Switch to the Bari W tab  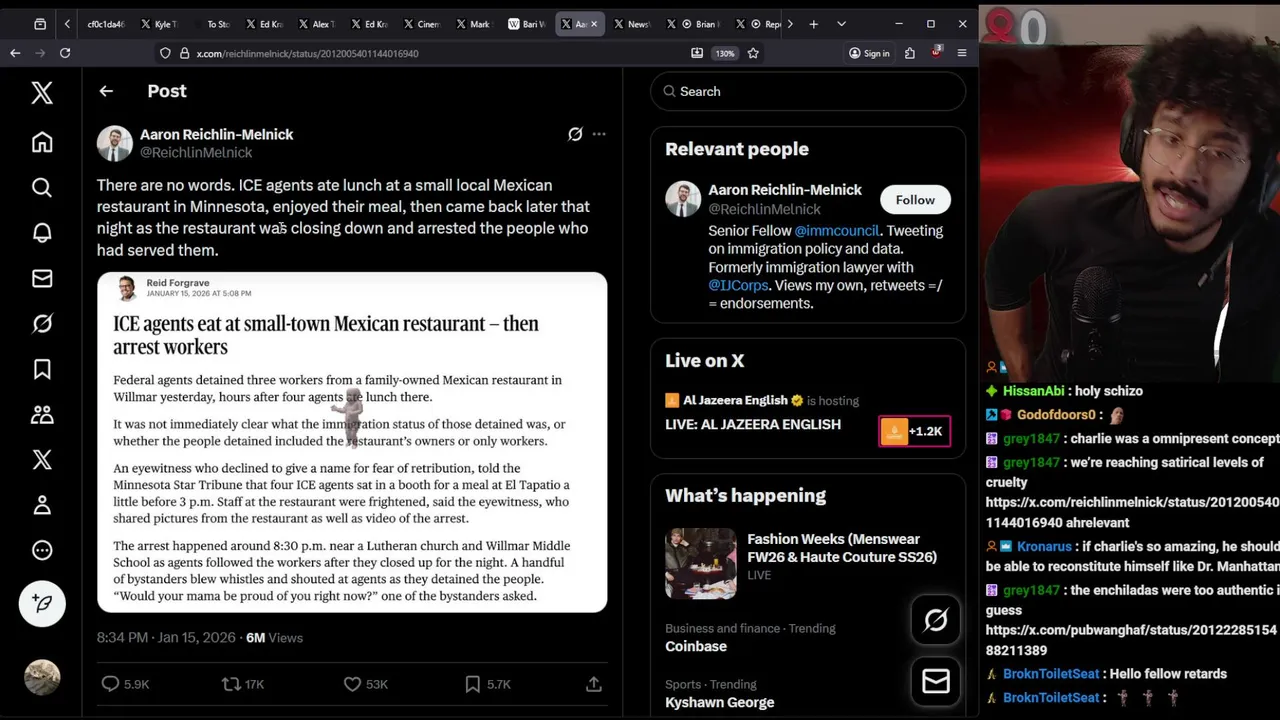[x=526, y=24]
